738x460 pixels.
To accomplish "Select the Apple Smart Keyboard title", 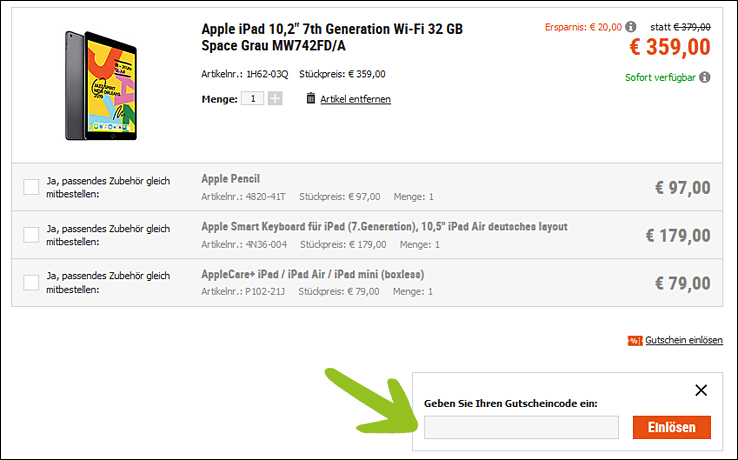I will tap(385, 226).
